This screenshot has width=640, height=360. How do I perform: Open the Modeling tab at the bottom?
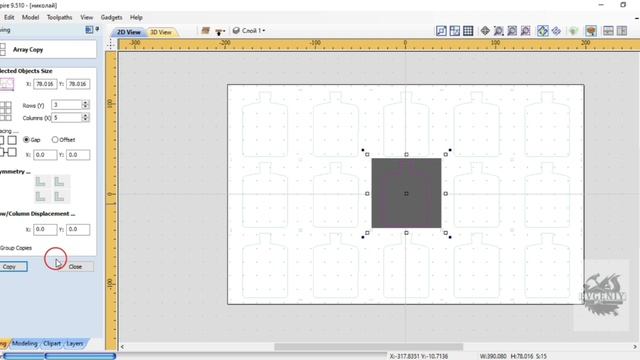(25, 344)
